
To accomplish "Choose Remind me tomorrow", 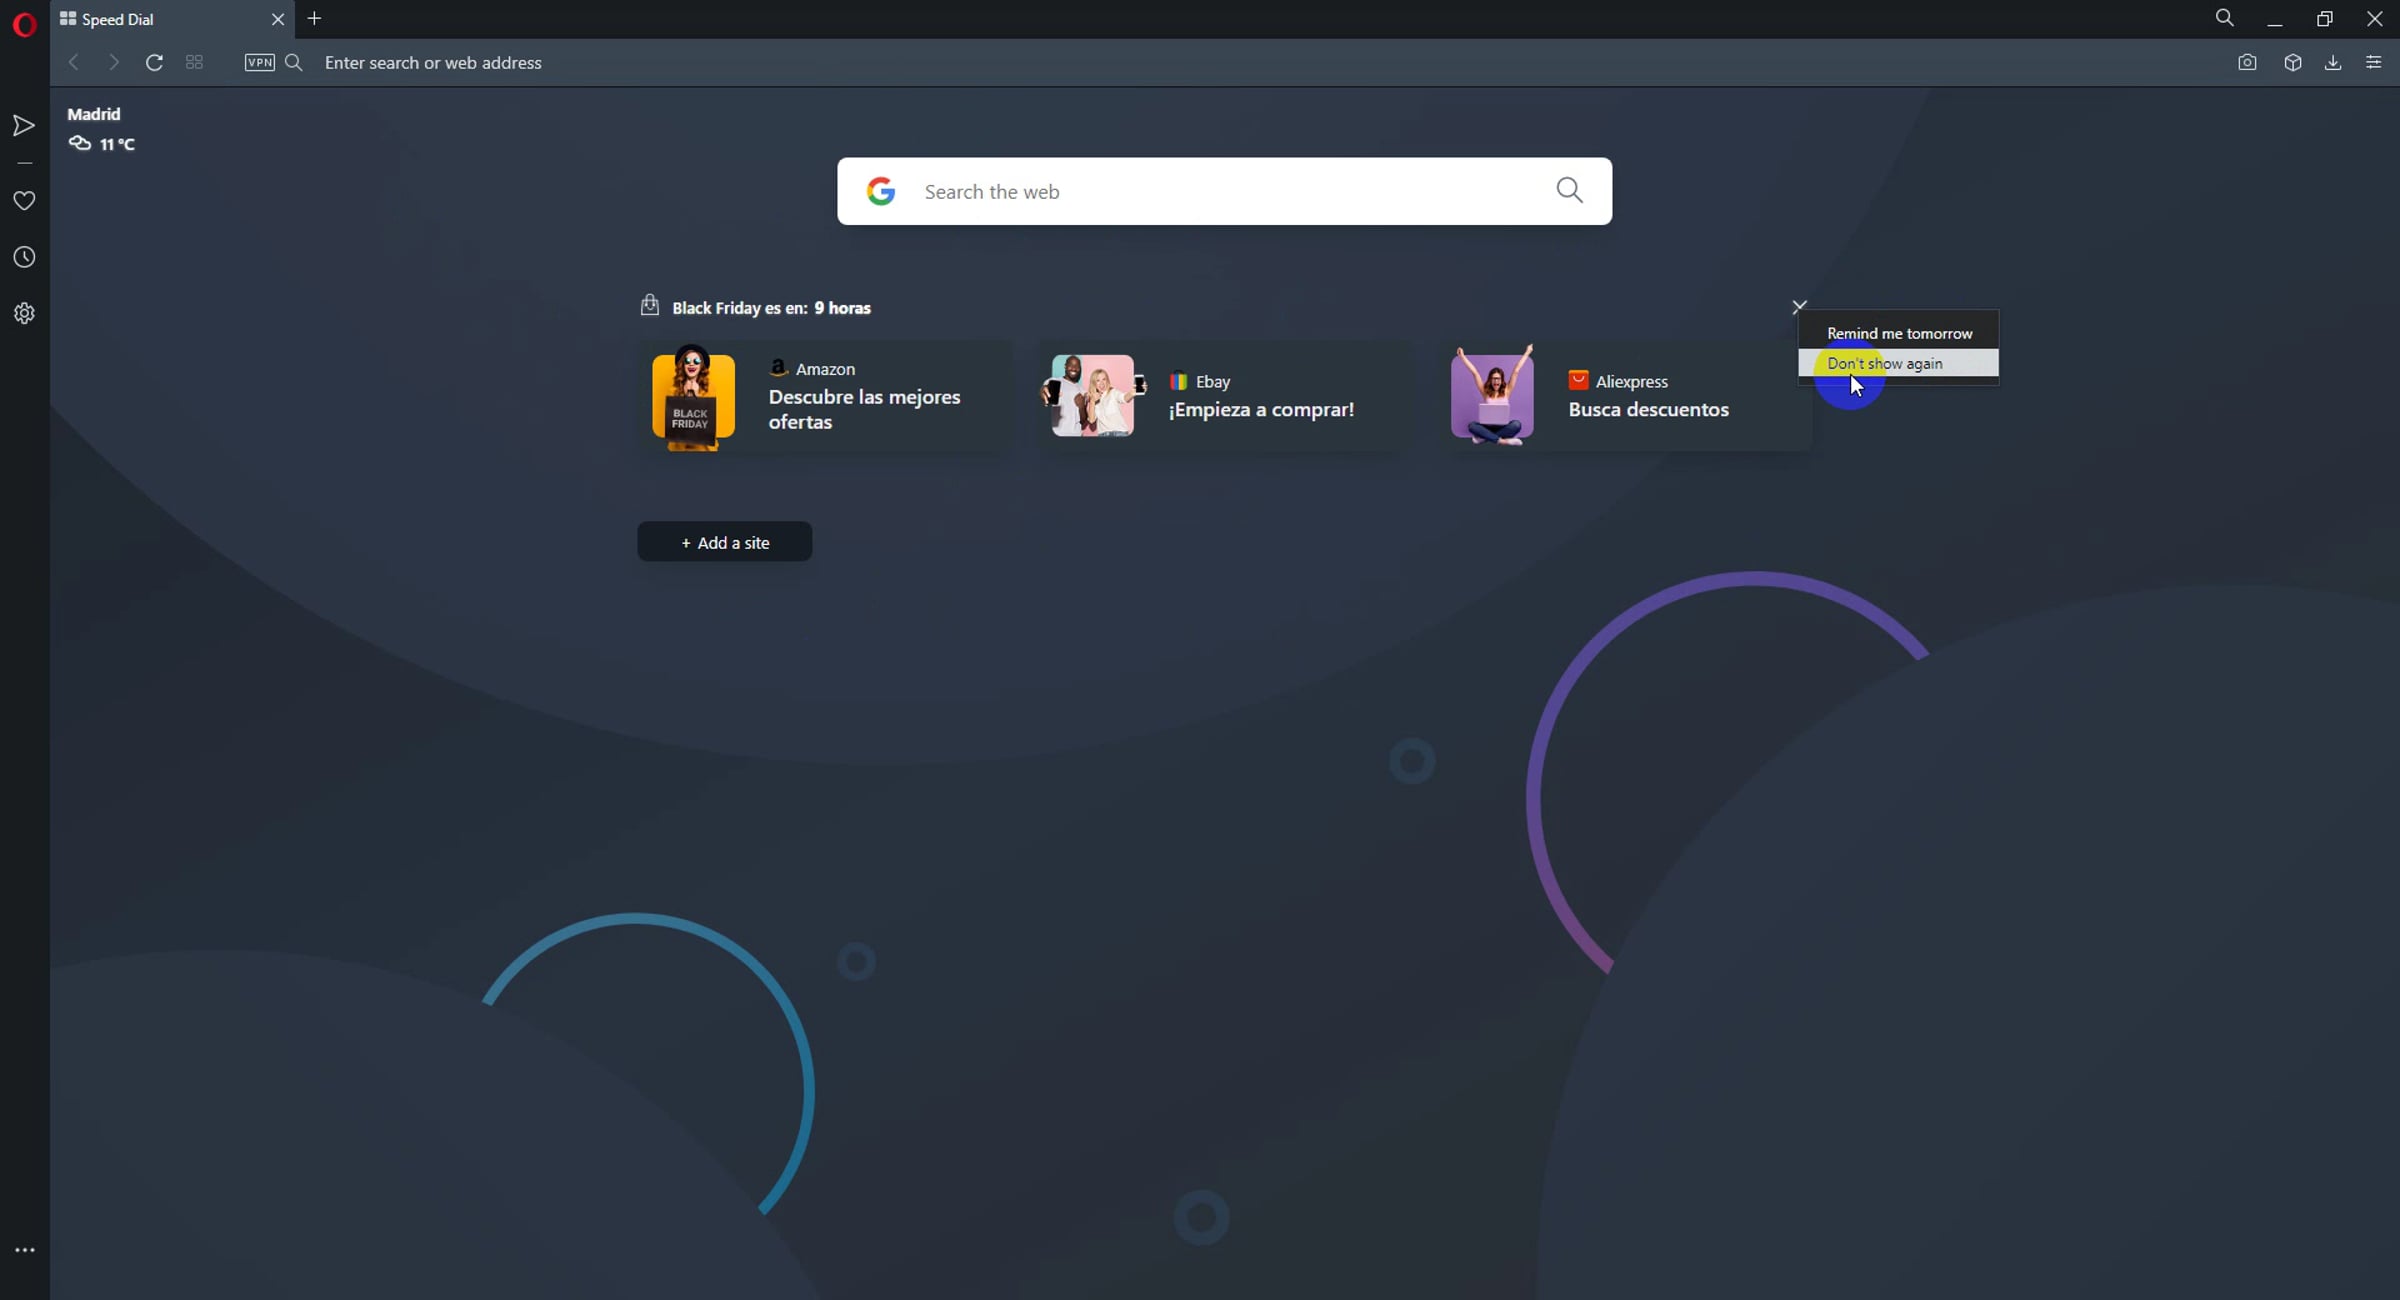I will pos(1899,333).
